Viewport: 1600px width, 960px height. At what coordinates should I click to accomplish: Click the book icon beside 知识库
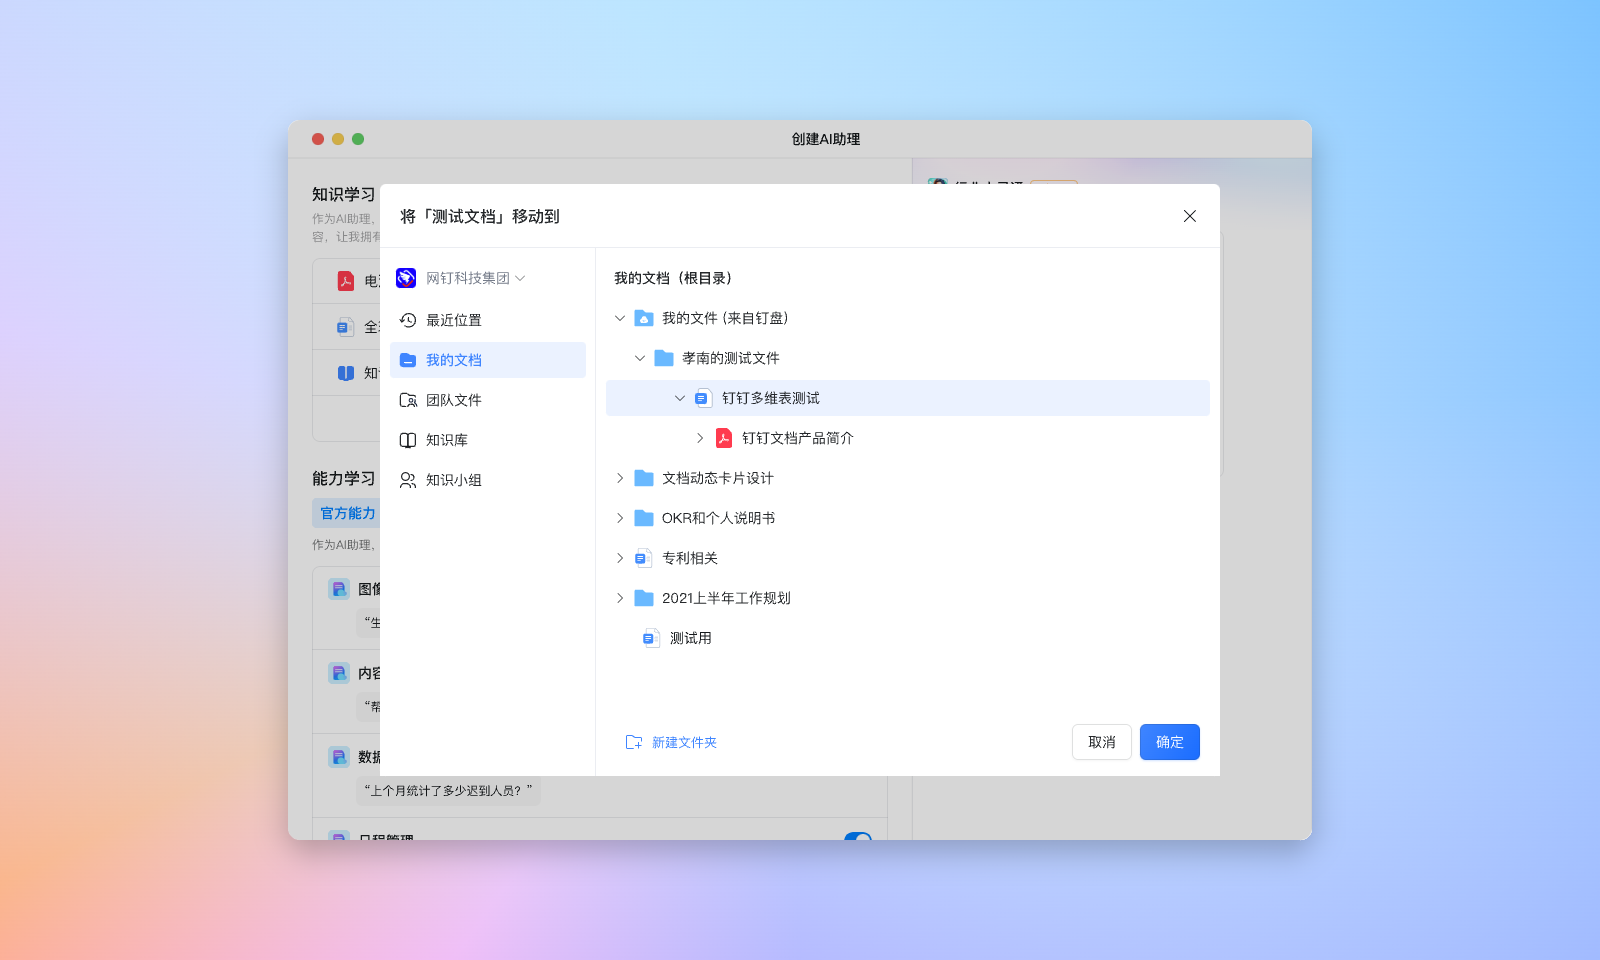pyautogui.click(x=408, y=440)
